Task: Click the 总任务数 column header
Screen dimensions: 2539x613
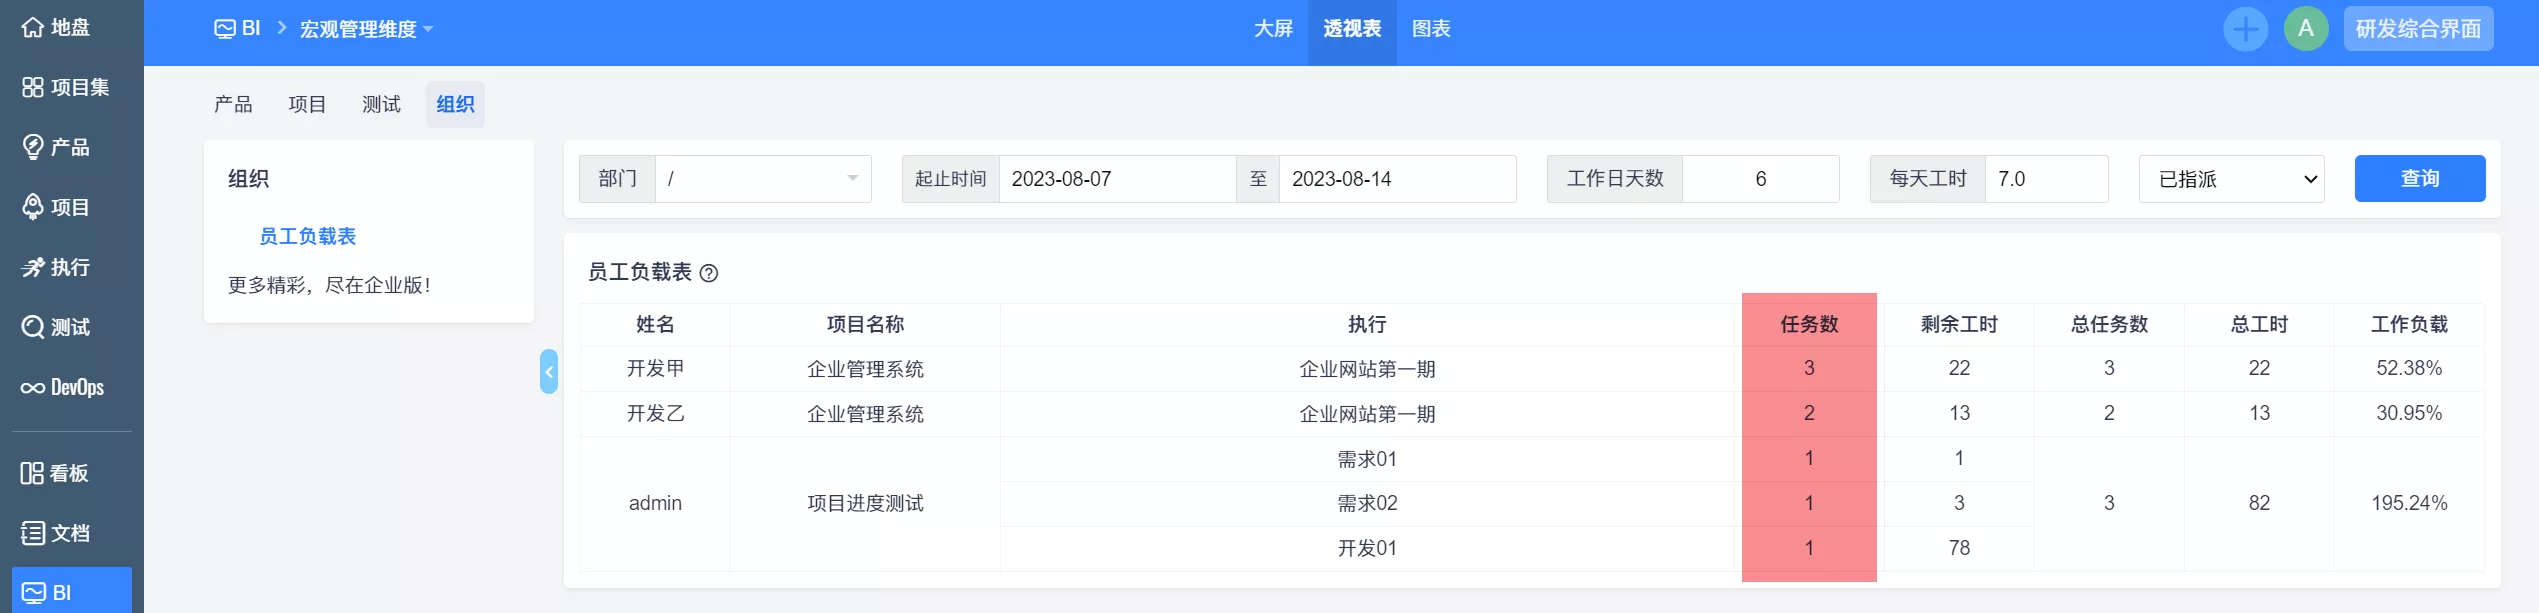Action: (x=2109, y=324)
